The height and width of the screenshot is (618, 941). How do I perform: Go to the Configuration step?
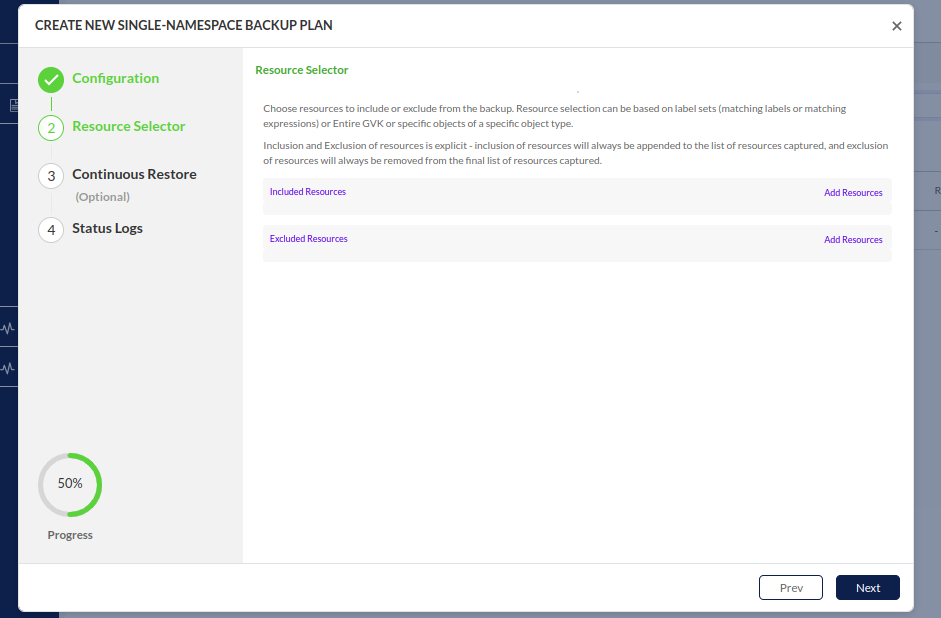115,79
